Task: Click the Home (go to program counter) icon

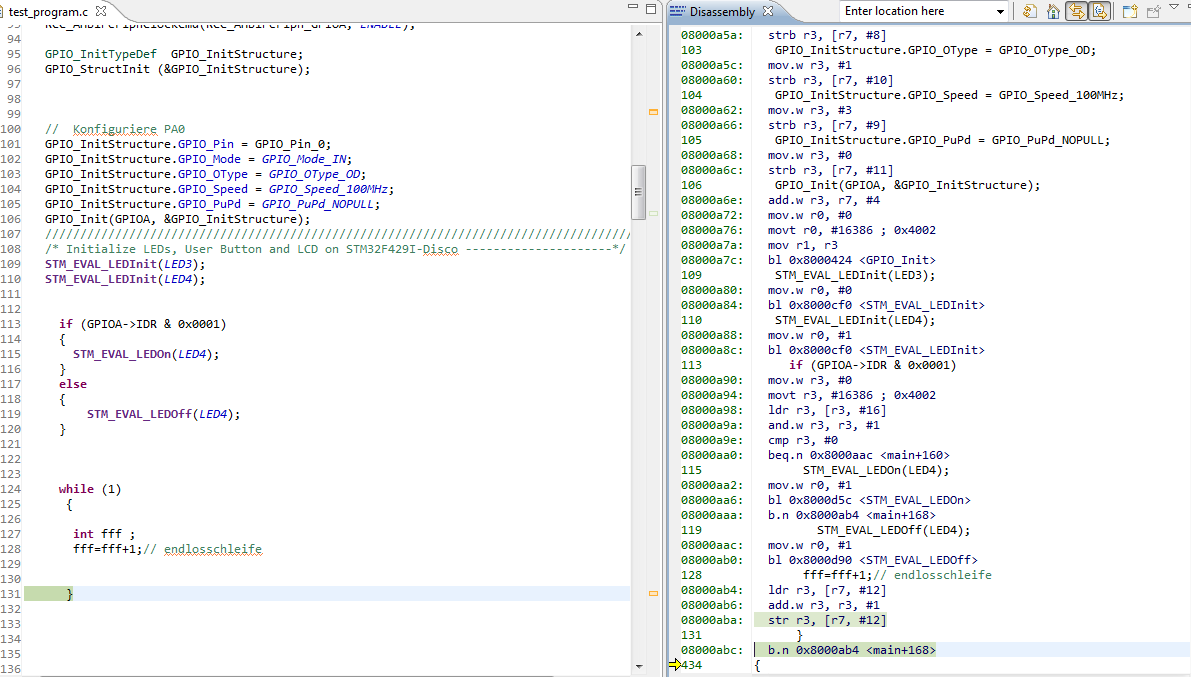Action: 1053,11
